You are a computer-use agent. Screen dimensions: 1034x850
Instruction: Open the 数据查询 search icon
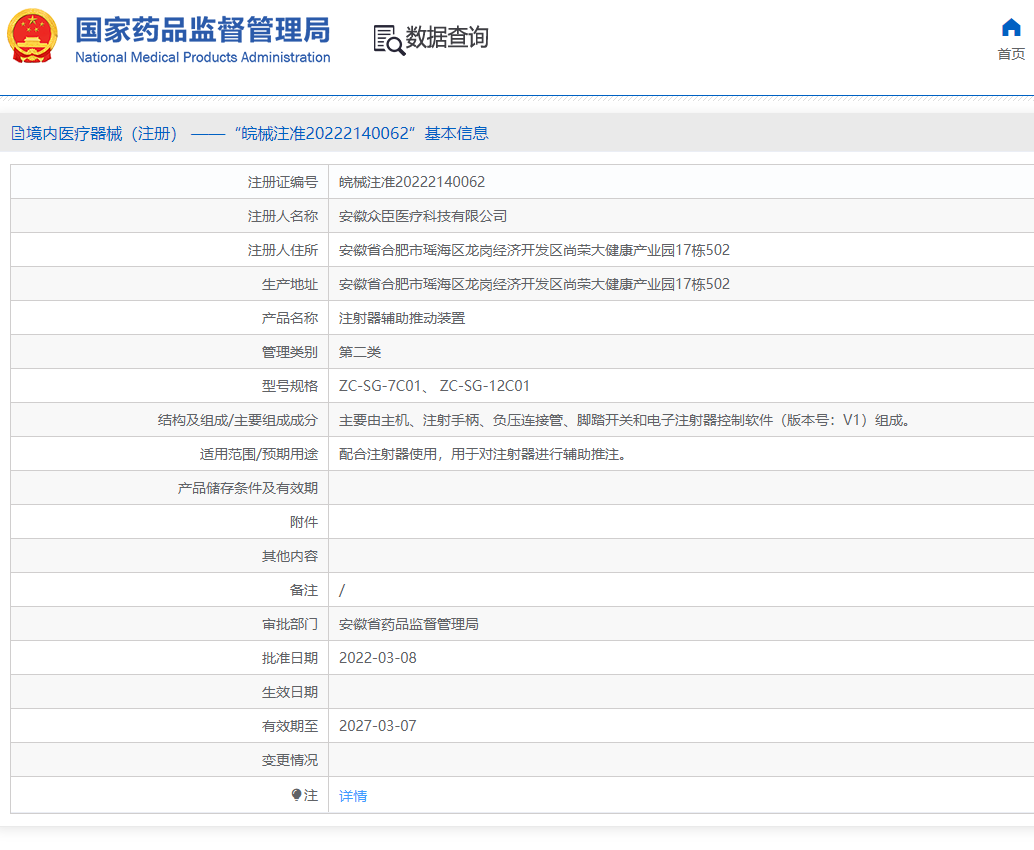point(389,40)
